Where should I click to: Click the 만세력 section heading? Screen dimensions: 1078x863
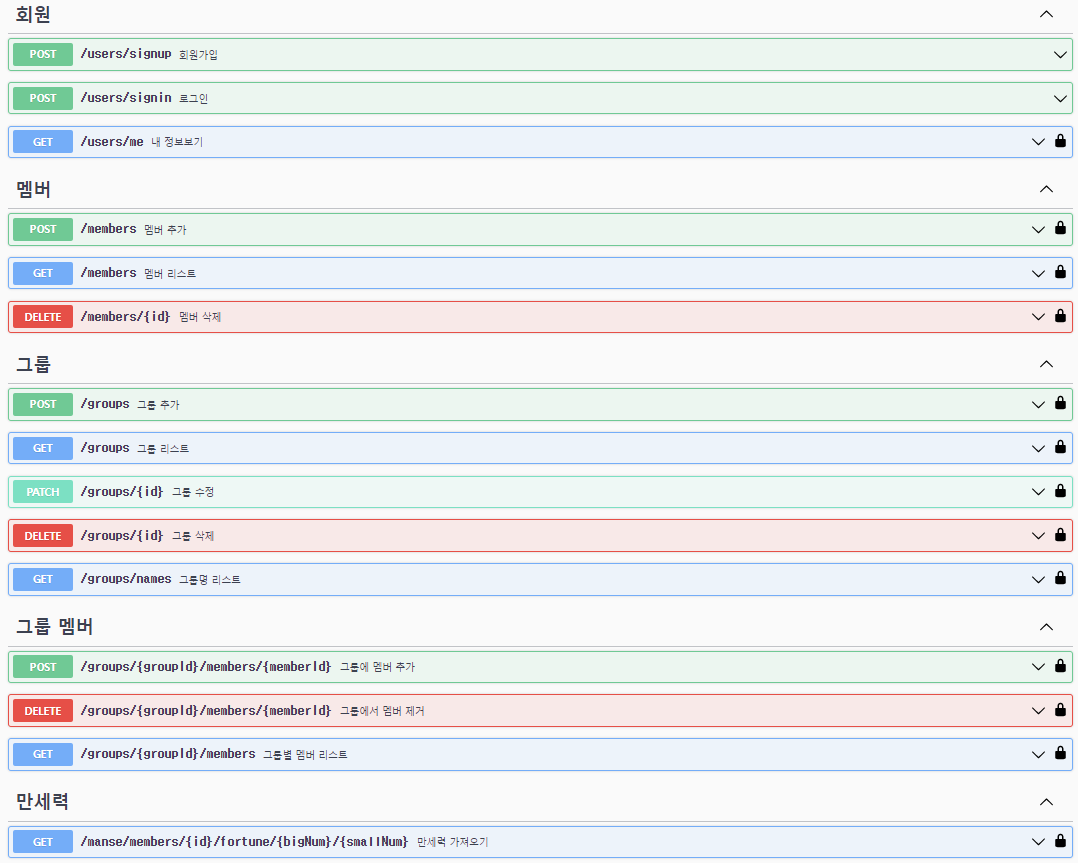click(42, 802)
